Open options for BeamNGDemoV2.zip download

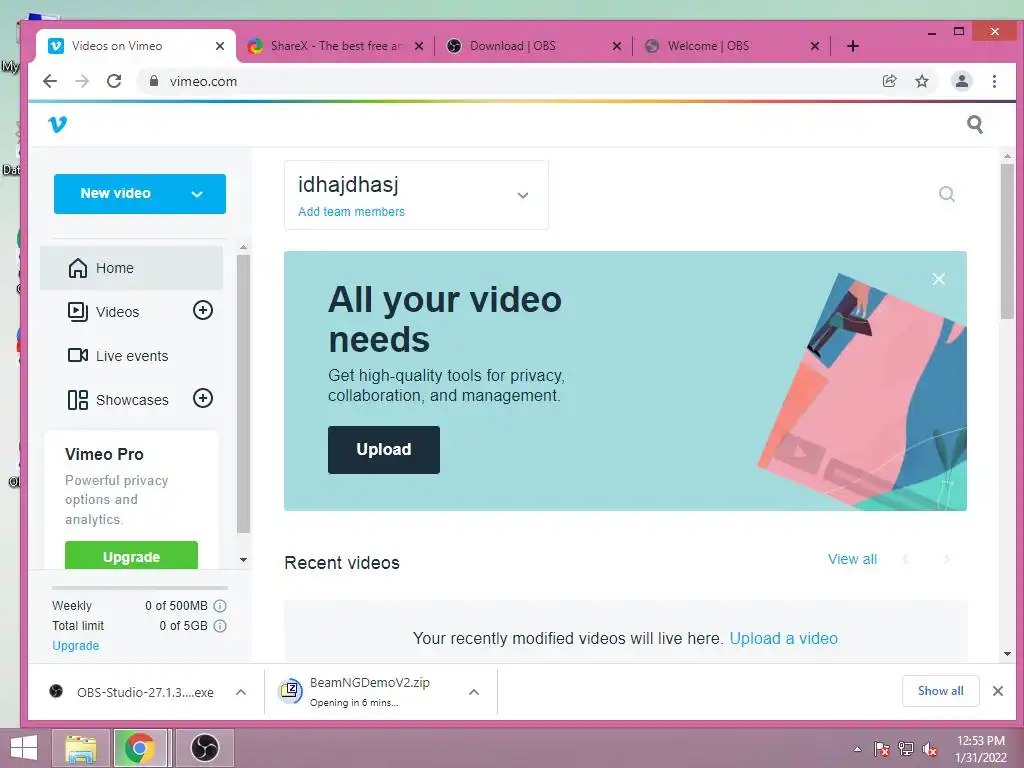(x=474, y=692)
